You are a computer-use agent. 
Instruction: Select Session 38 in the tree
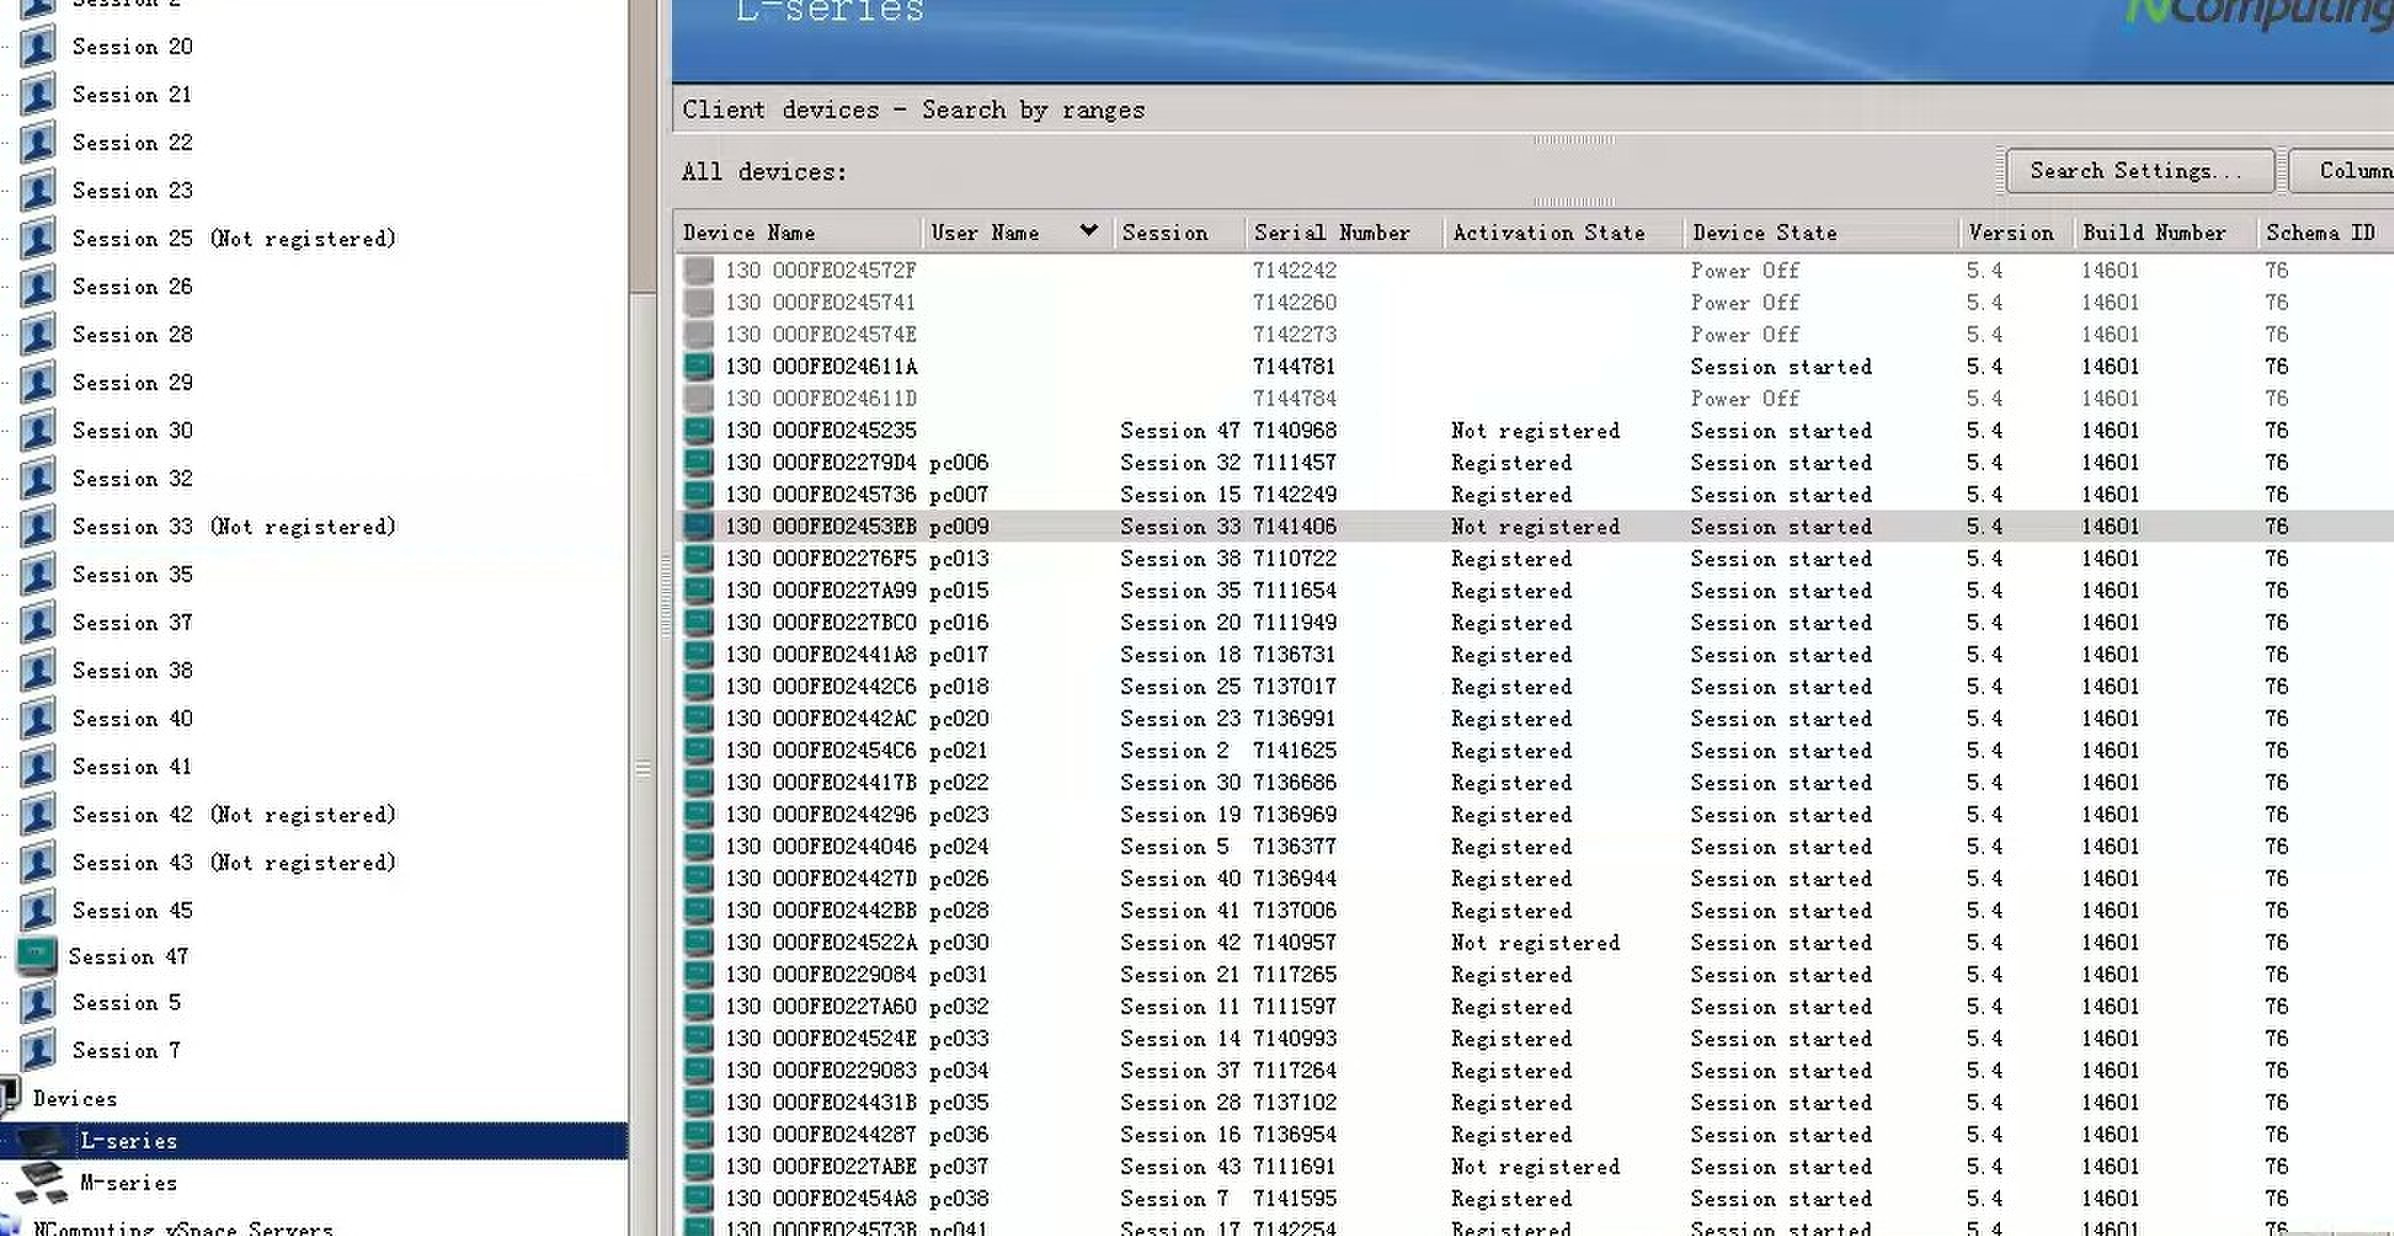pyautogui.click(x=132, y=671)
